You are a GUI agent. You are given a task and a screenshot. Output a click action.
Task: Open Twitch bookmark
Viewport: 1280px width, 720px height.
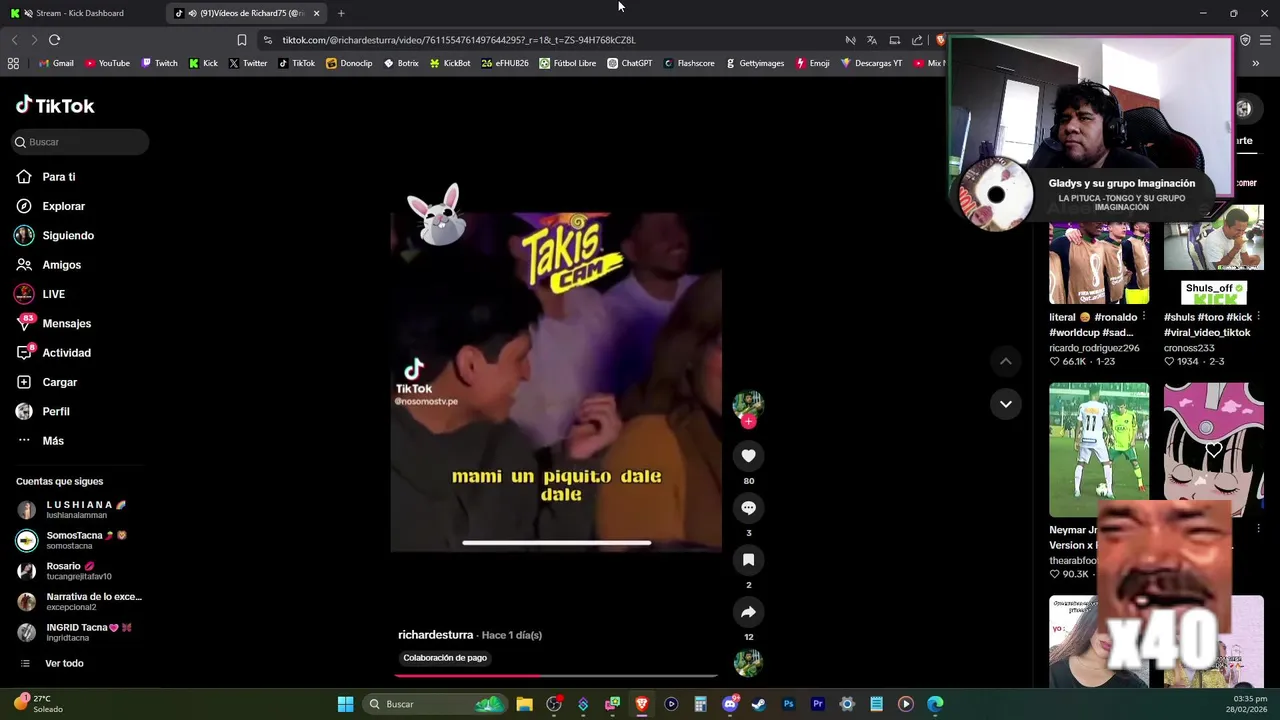click(x=159, y=63)
